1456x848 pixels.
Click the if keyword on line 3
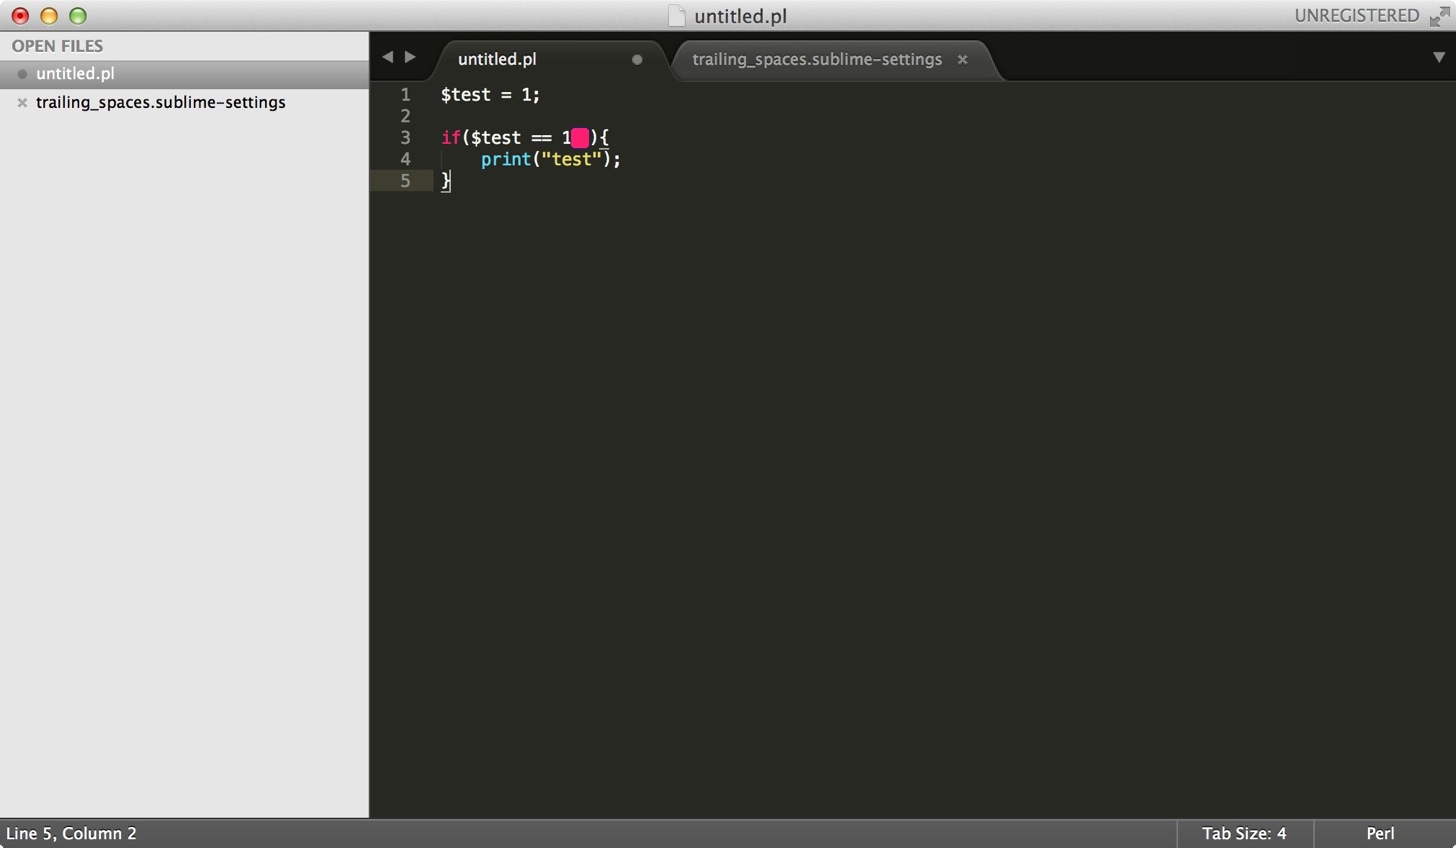click(450, 138)
